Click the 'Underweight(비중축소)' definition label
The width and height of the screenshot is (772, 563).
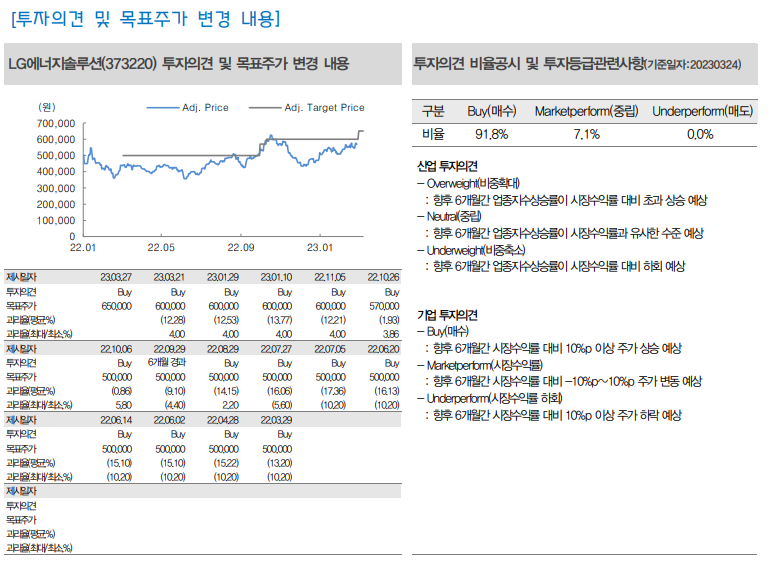coord(476,250)
